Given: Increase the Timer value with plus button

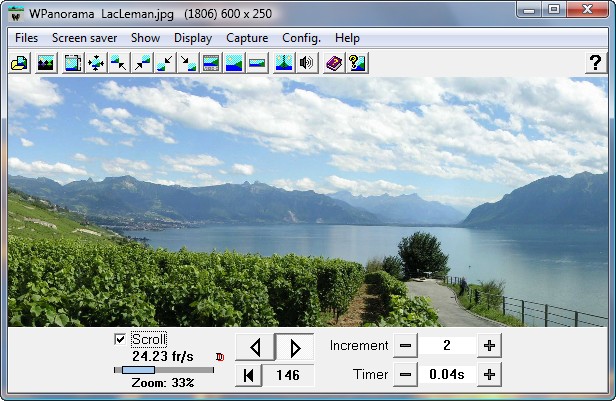Looking at the screenshot, I should coord(489,375).
